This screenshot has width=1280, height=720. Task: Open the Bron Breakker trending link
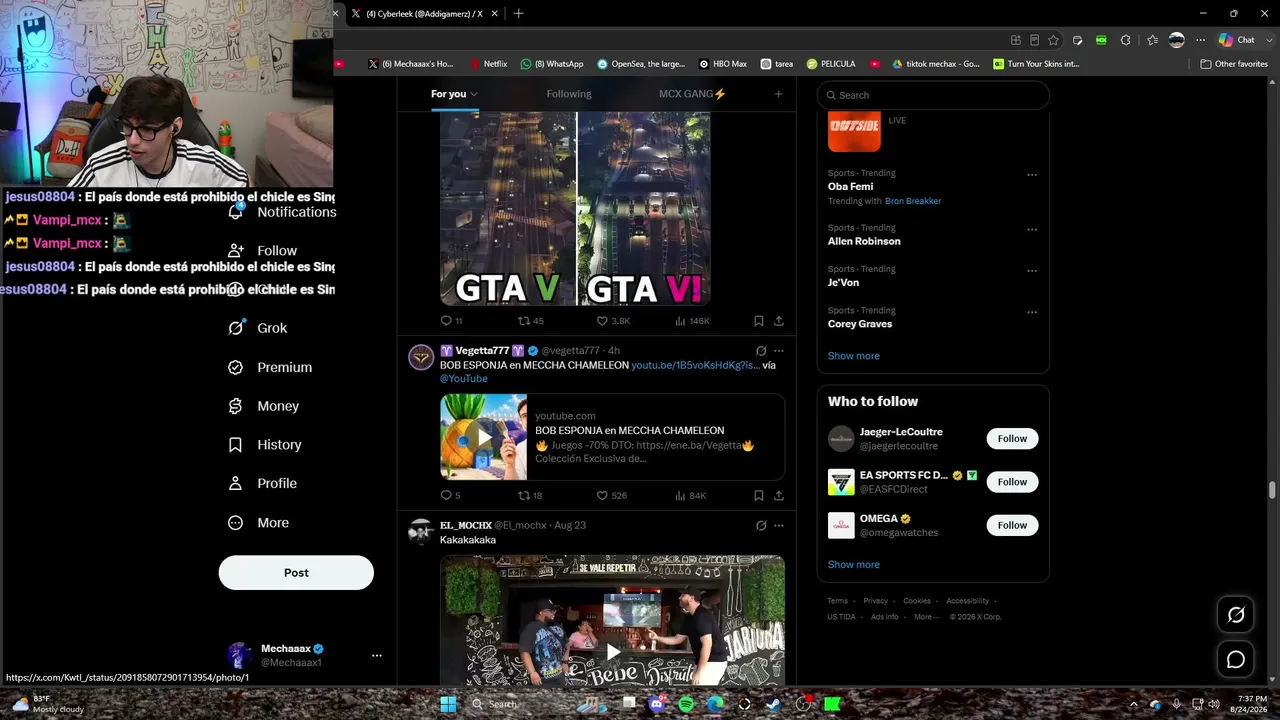click(x=913, y=201)
